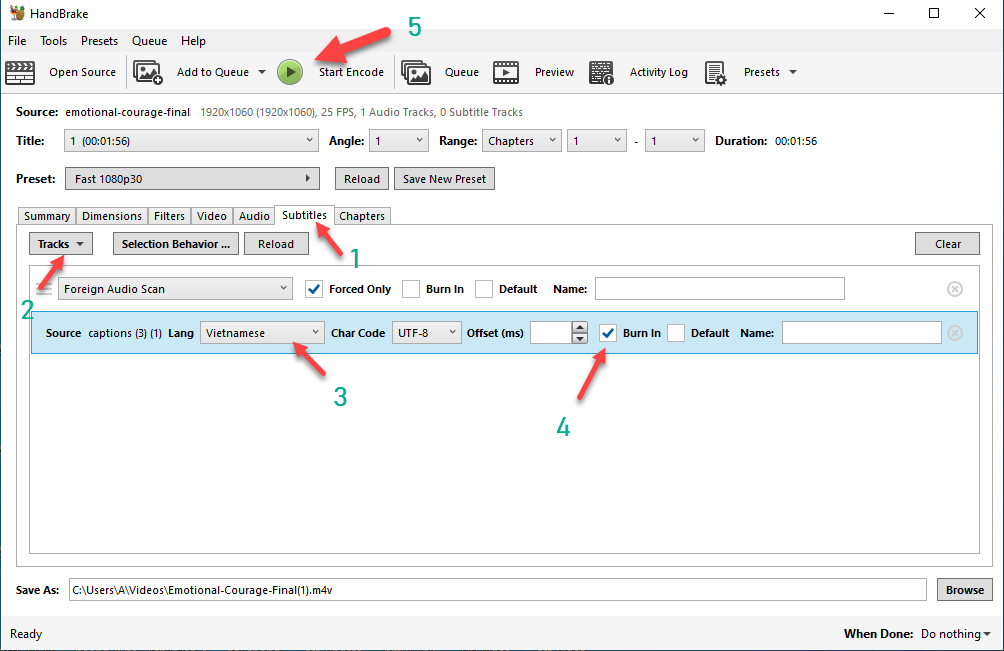Screen dimensions: 1004x651
Task: Click the Save As file path field
Action: [496, 590]
